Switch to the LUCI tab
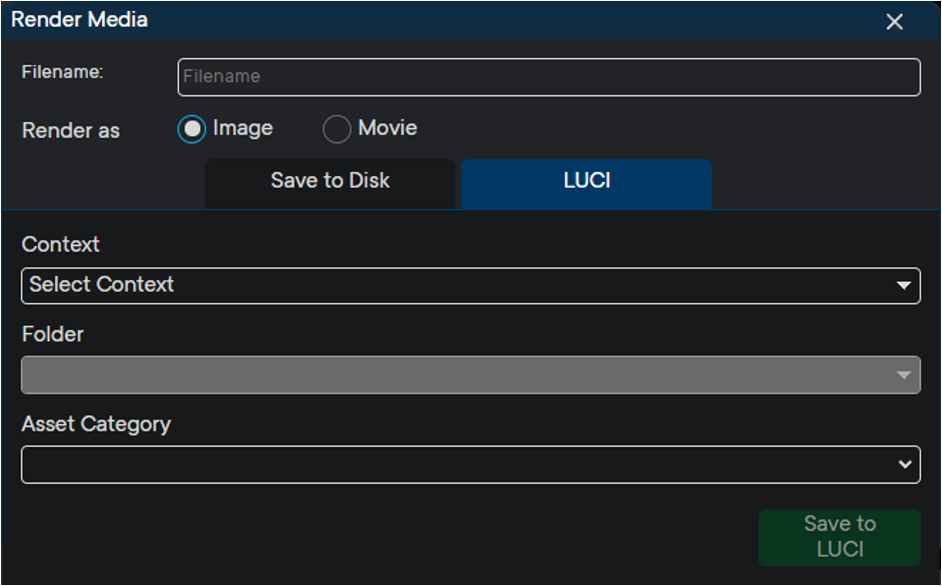This screenshot has height=586, width=942. pos(586,182)
